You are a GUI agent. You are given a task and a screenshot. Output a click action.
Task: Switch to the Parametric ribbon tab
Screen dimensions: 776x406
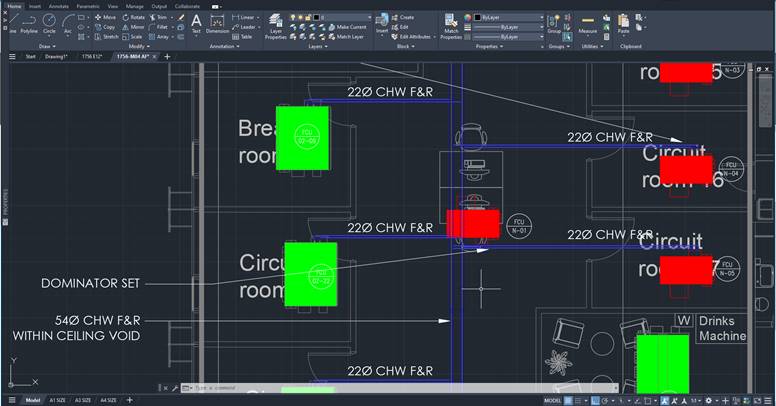pyautogui.click(x=88, y=6)
